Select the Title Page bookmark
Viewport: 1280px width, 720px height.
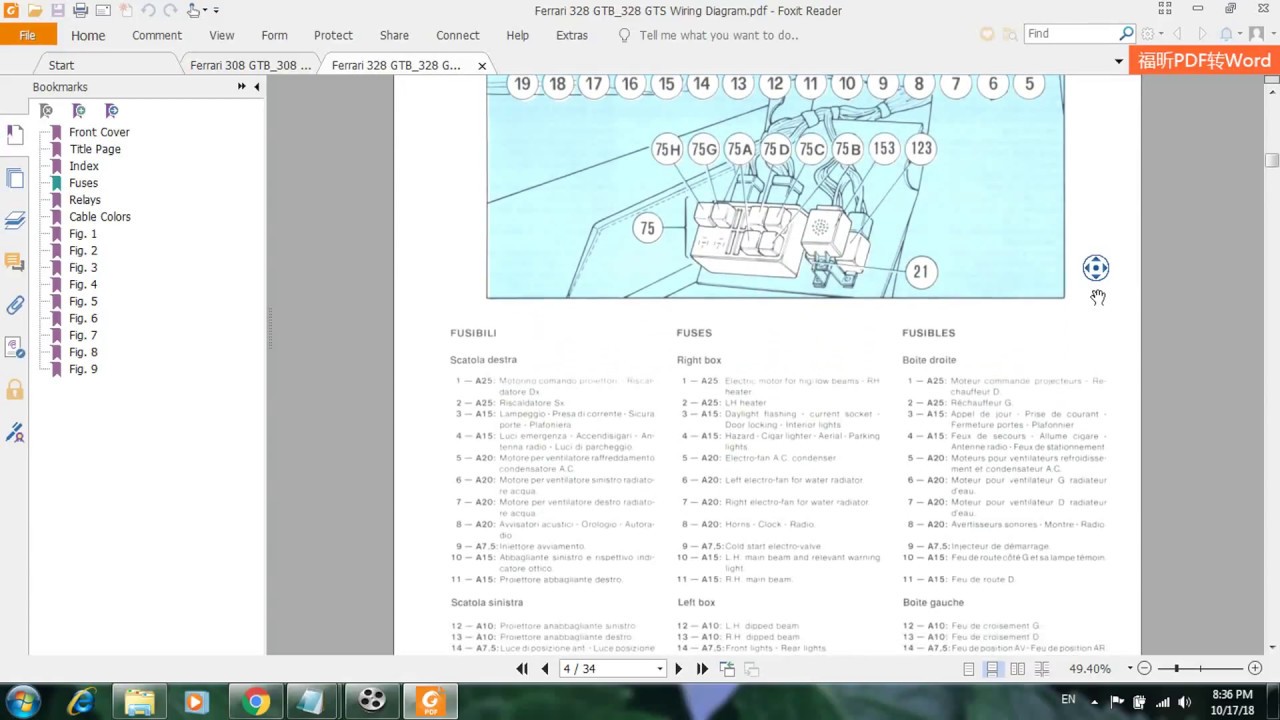click(x=95, y=149)
